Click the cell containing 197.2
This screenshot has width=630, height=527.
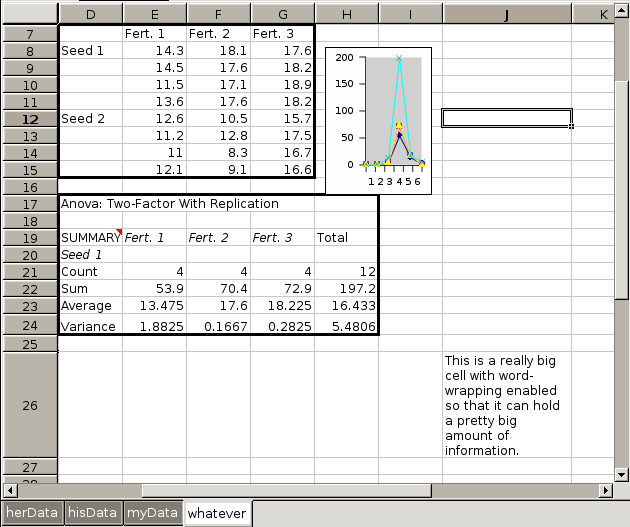(x=346, y=288)
